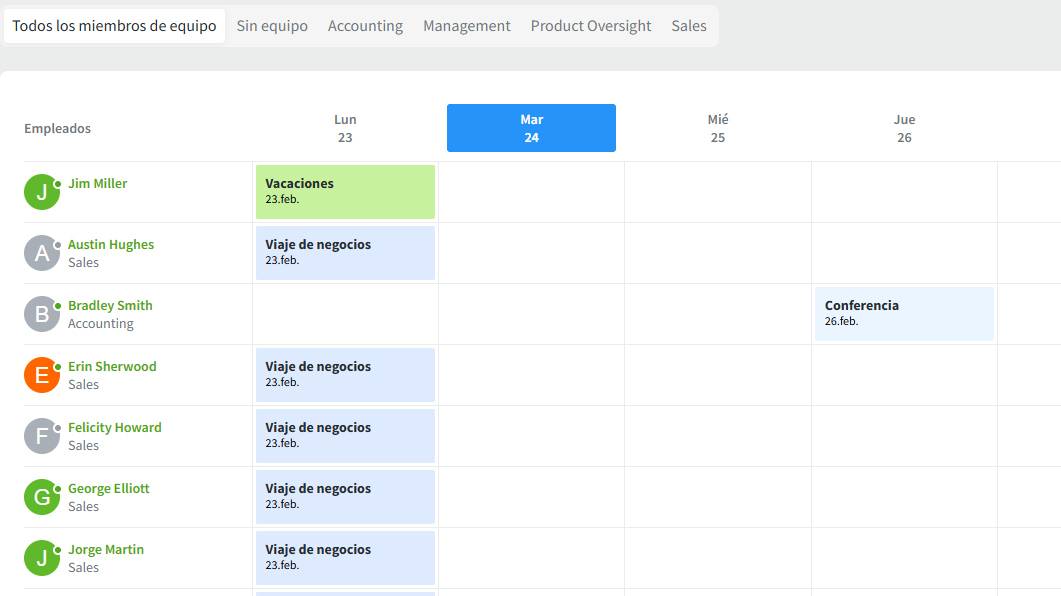Click George Elliott's green avatar icon
Screen dimensions: 1061x596
click(42, 497)
